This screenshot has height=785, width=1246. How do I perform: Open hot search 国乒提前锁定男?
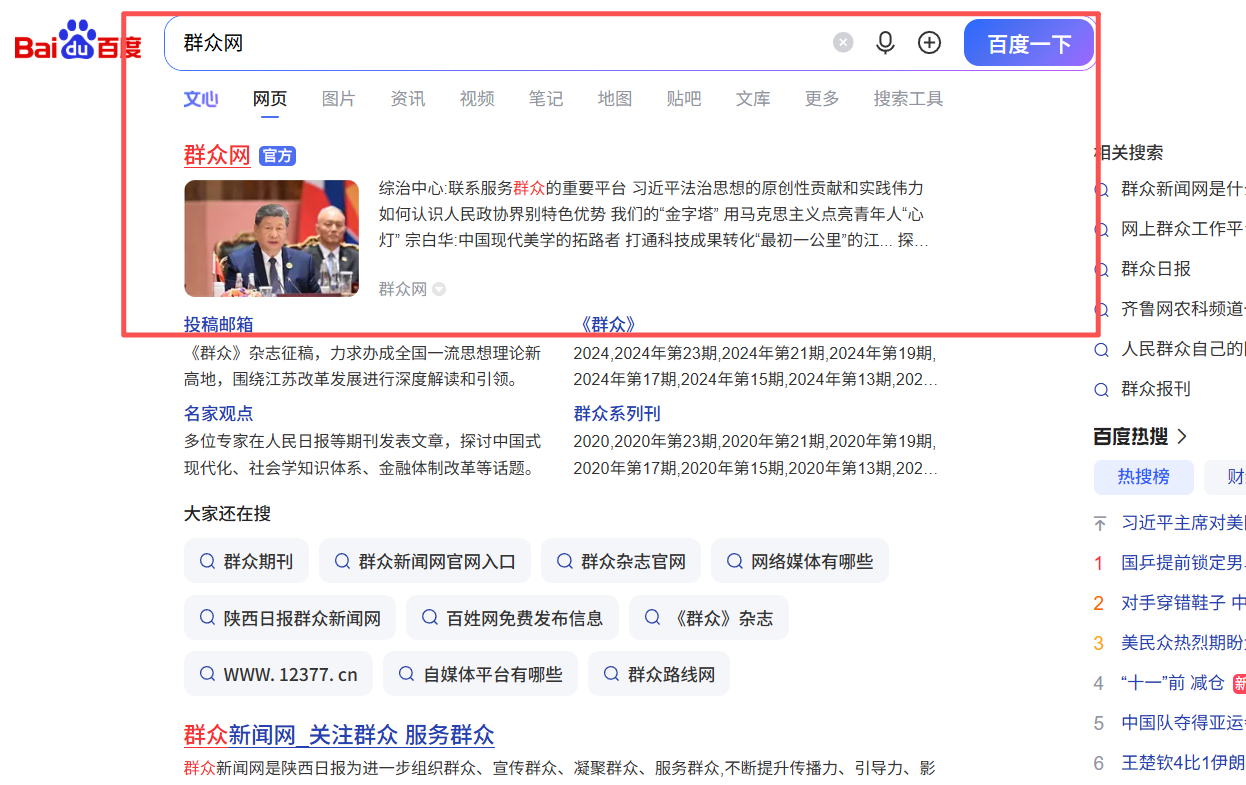[1184, 562]
